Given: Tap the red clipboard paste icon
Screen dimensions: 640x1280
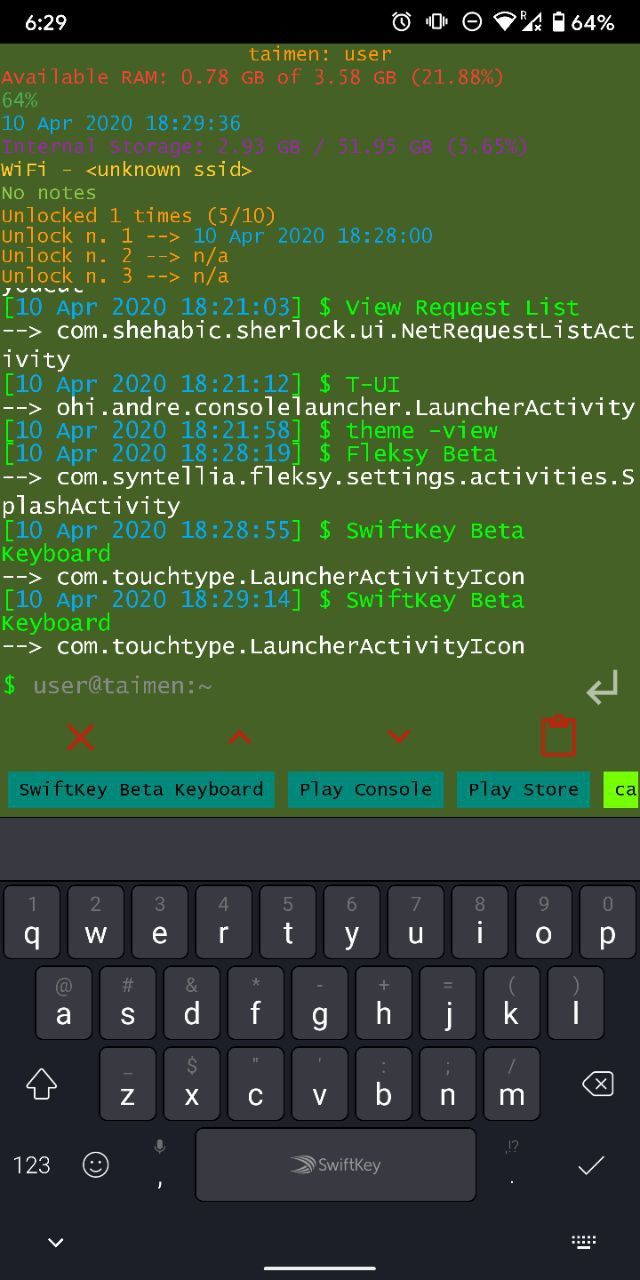Looking at the screenshot, I should click(559, 736).
